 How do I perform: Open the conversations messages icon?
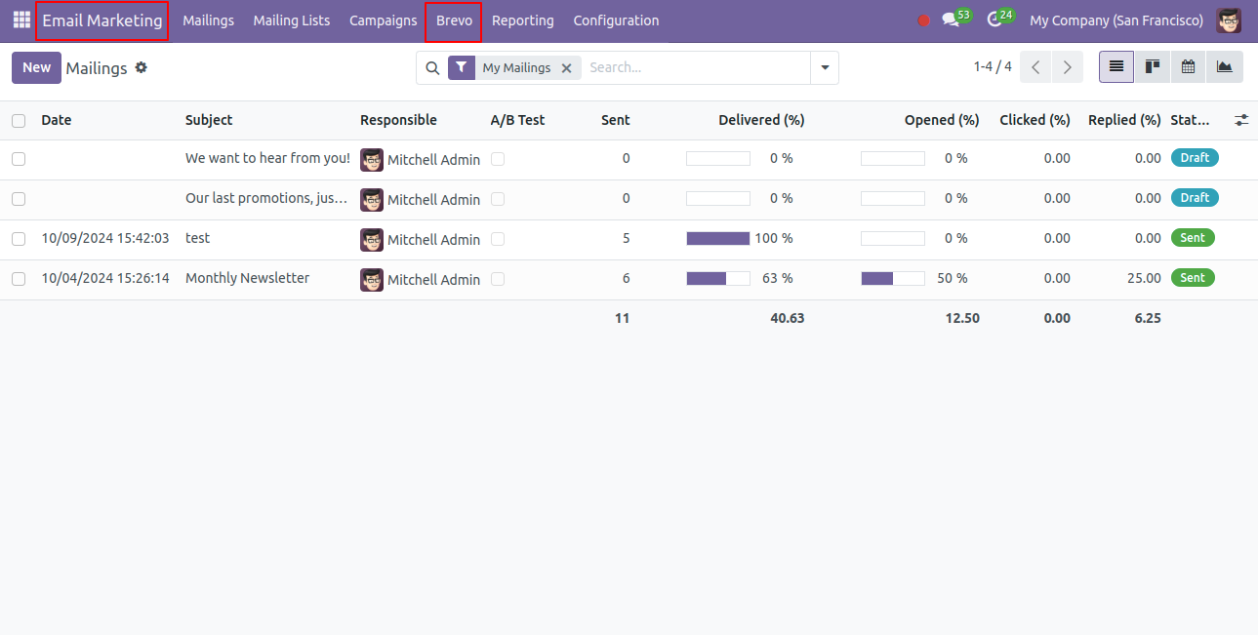click(x=950, y=20)
